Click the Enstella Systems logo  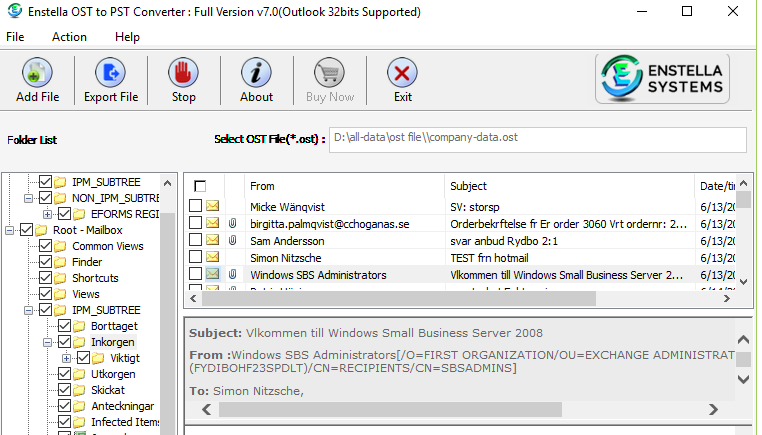point(662,79)
